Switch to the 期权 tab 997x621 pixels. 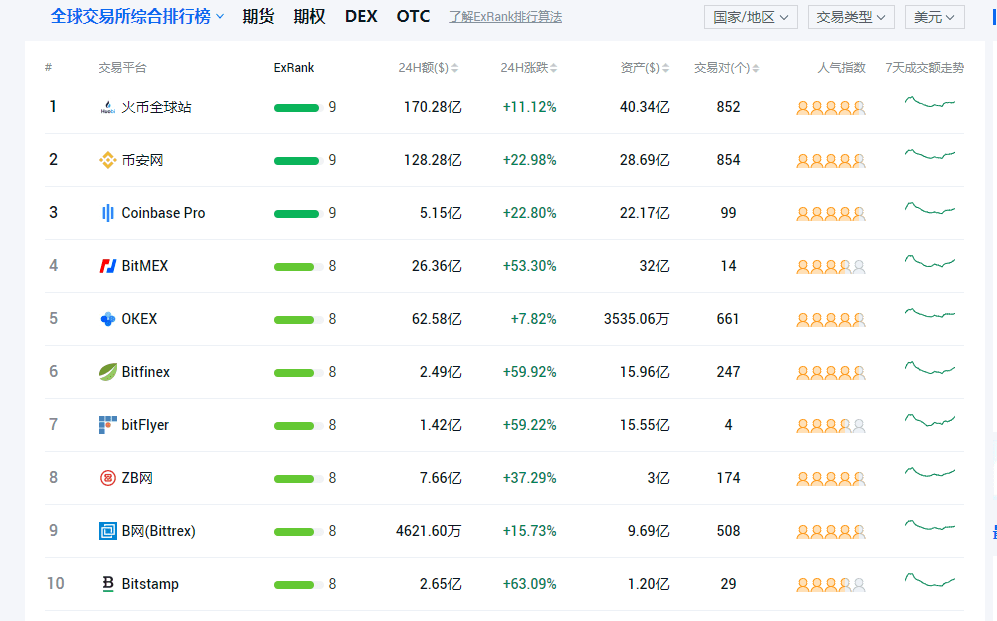point(310,17)
